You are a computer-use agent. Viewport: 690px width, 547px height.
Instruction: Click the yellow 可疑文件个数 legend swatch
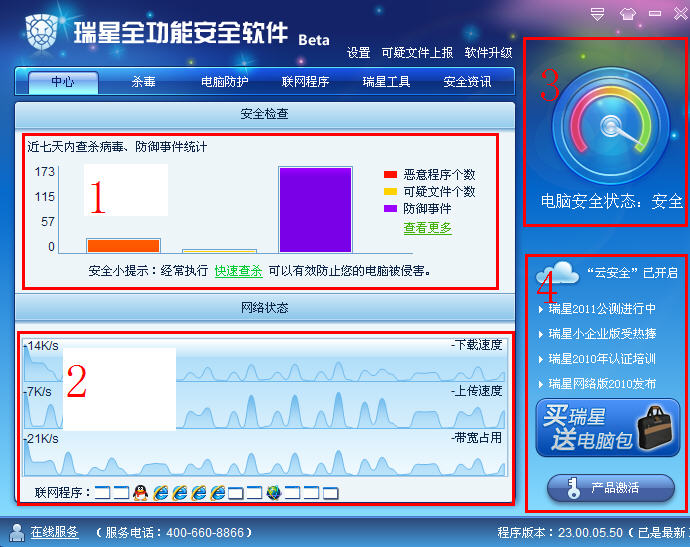(x=390, y=191)
